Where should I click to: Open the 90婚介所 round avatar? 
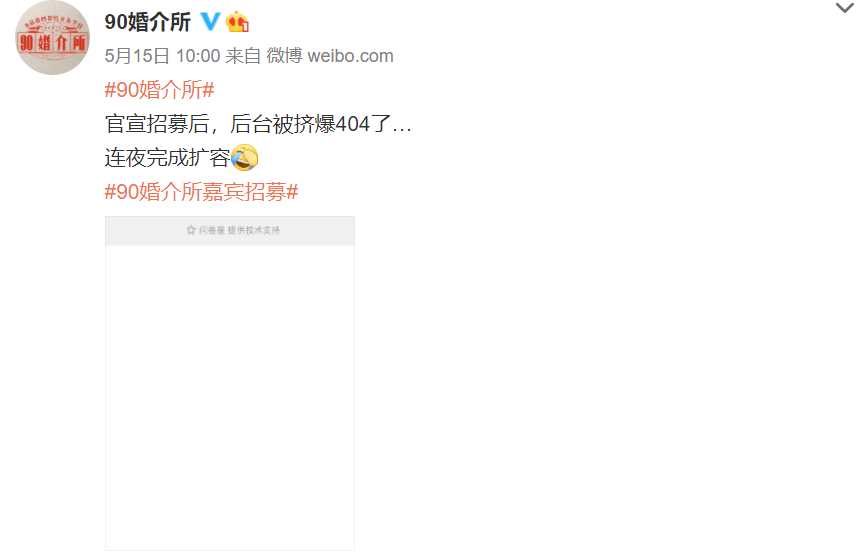pos(53,38)
